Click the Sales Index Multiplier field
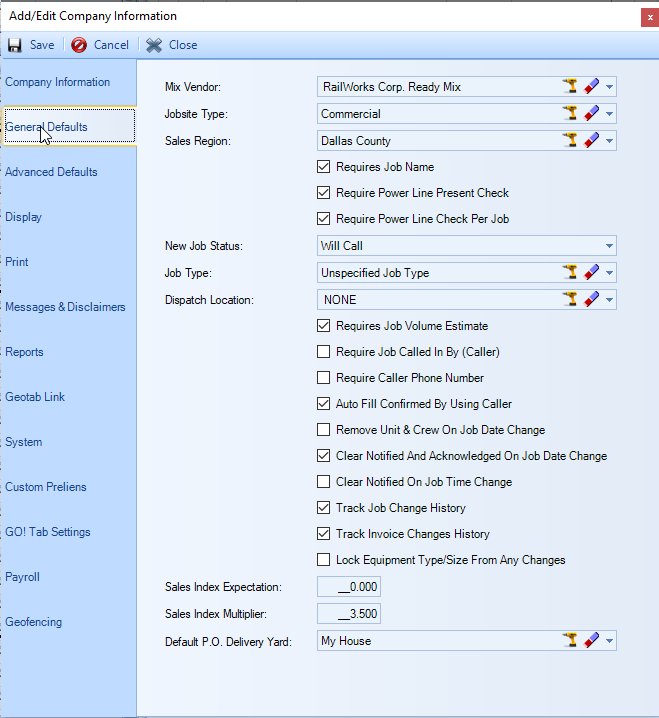This screenshot has width=659, height=718. click(x=349, y=614)
